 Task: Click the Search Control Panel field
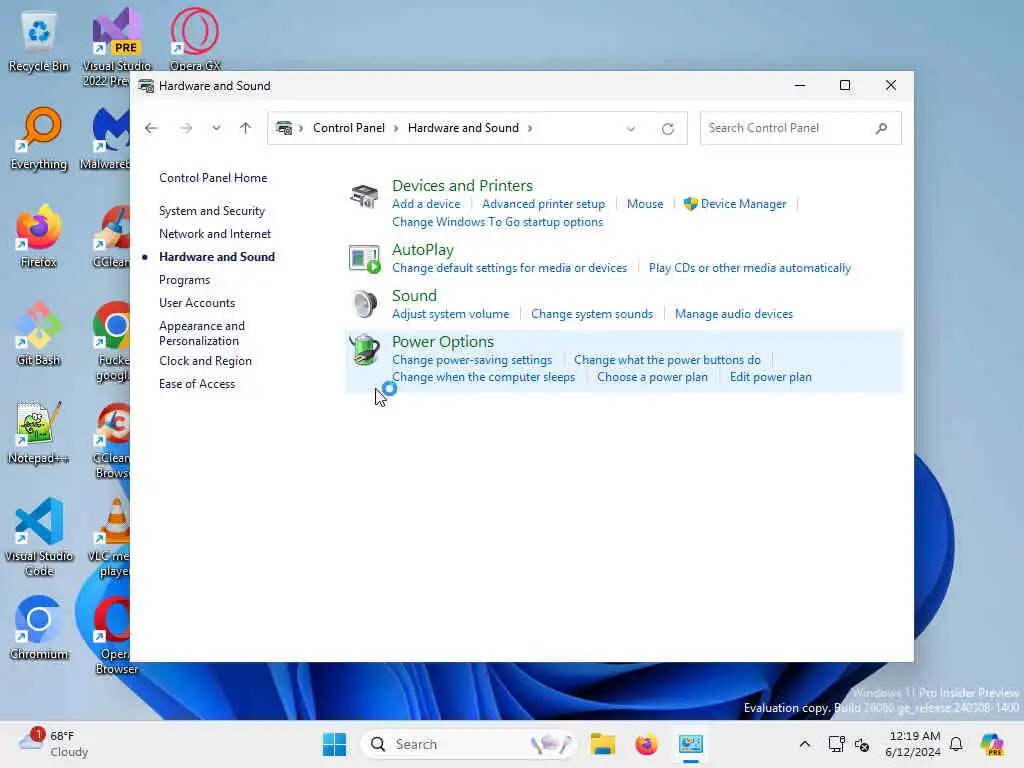click(x=800, y=128)
